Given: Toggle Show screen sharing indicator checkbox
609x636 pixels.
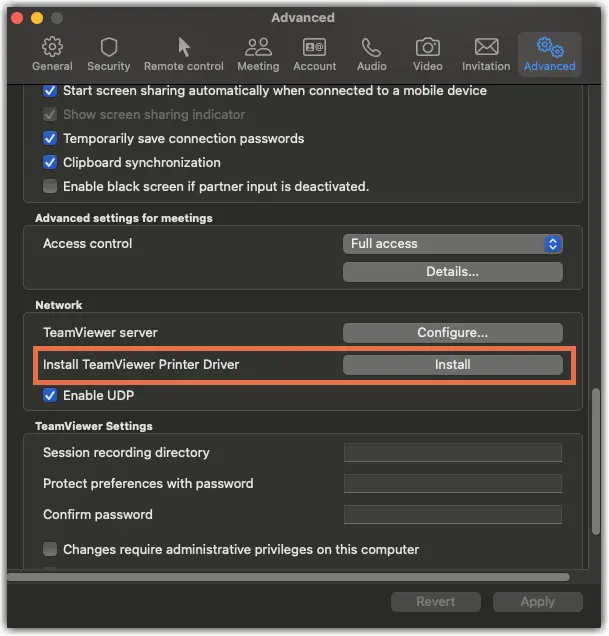Looking at the screenshot, I should click(50, 114).
